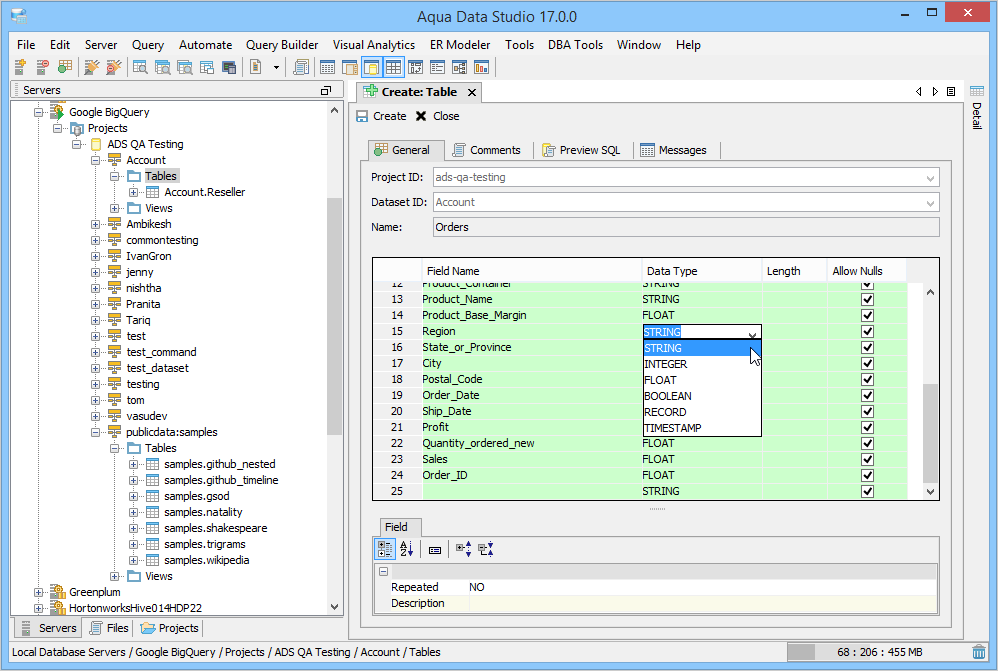This screenshot has height=671, width=998.
Task: Open the Project ID dropdown
Action: [930, 178]
